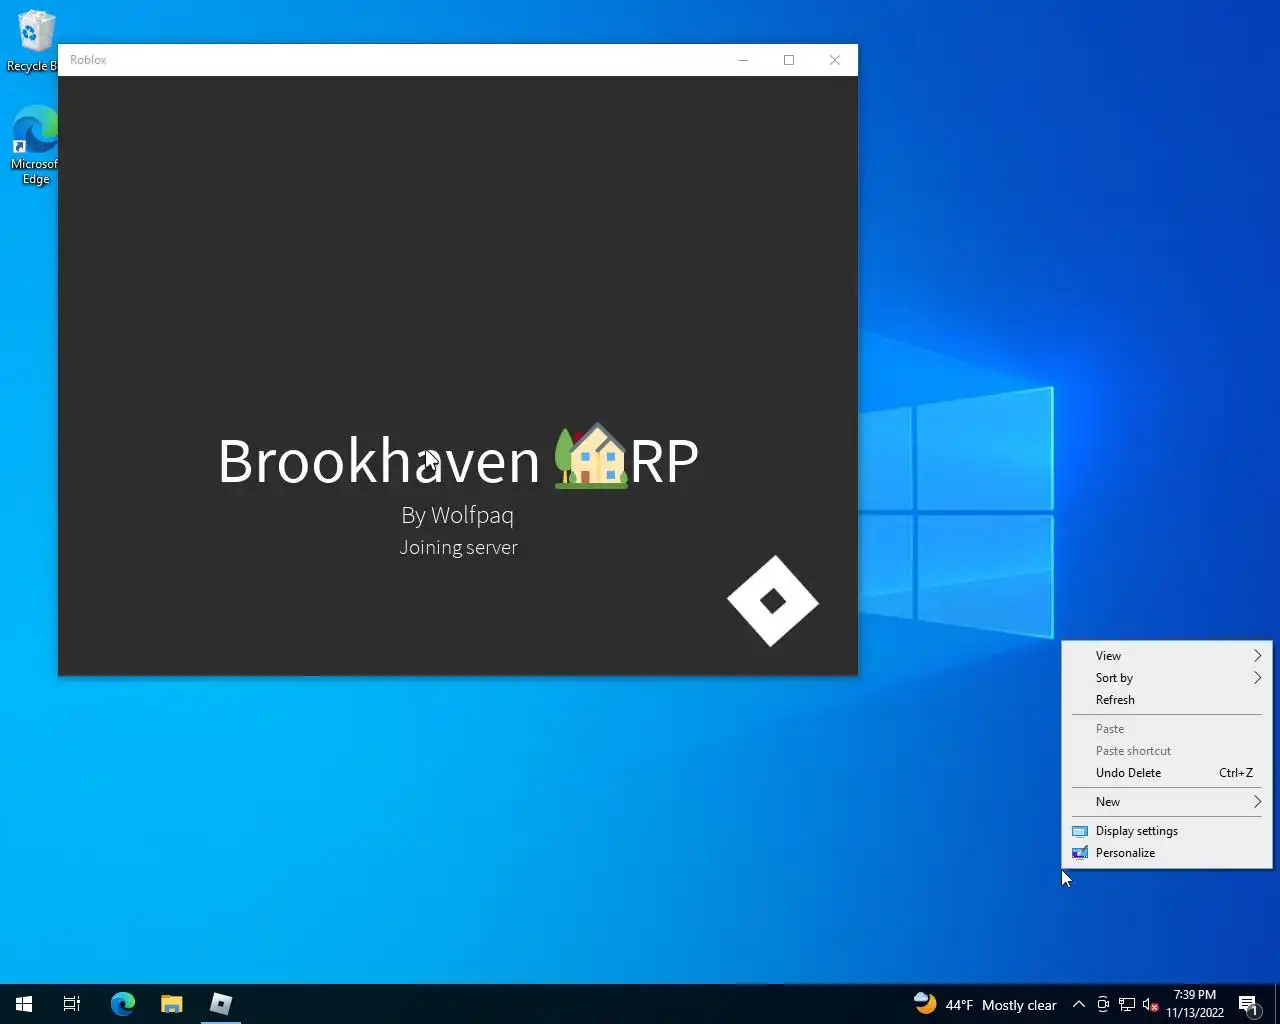This screenshot has width=1280, height=1024.
Task: Select the Microsoft Edge desktop shortcut
Action: (34, 146)
